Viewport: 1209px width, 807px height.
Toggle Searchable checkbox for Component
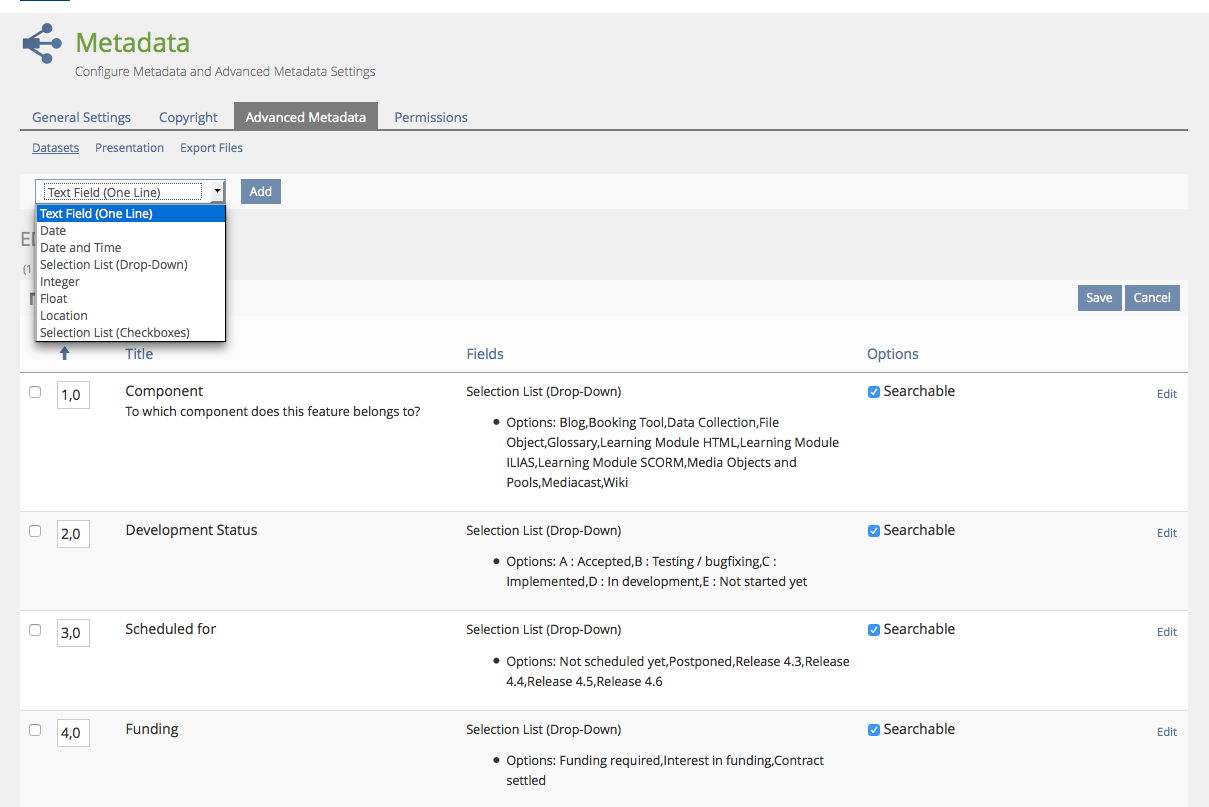coord(874,392)
